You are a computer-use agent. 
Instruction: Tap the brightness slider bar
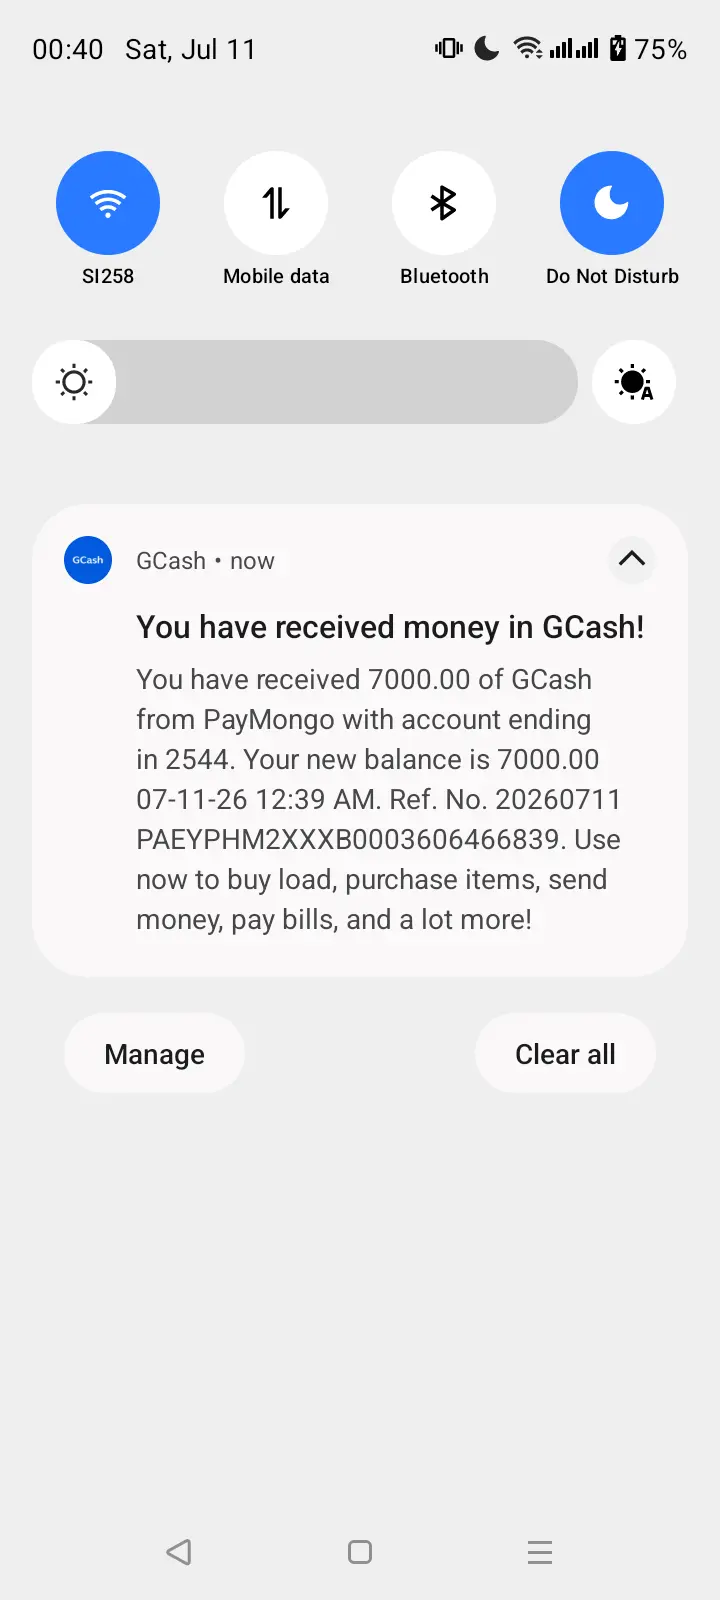click(305, 382)
